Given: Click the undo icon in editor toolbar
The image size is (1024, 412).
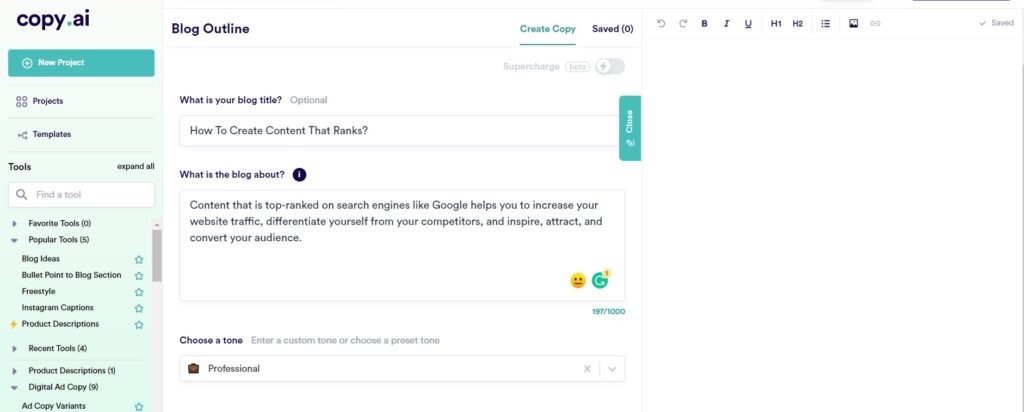Looking at the screenshot, I should (661, 24).
